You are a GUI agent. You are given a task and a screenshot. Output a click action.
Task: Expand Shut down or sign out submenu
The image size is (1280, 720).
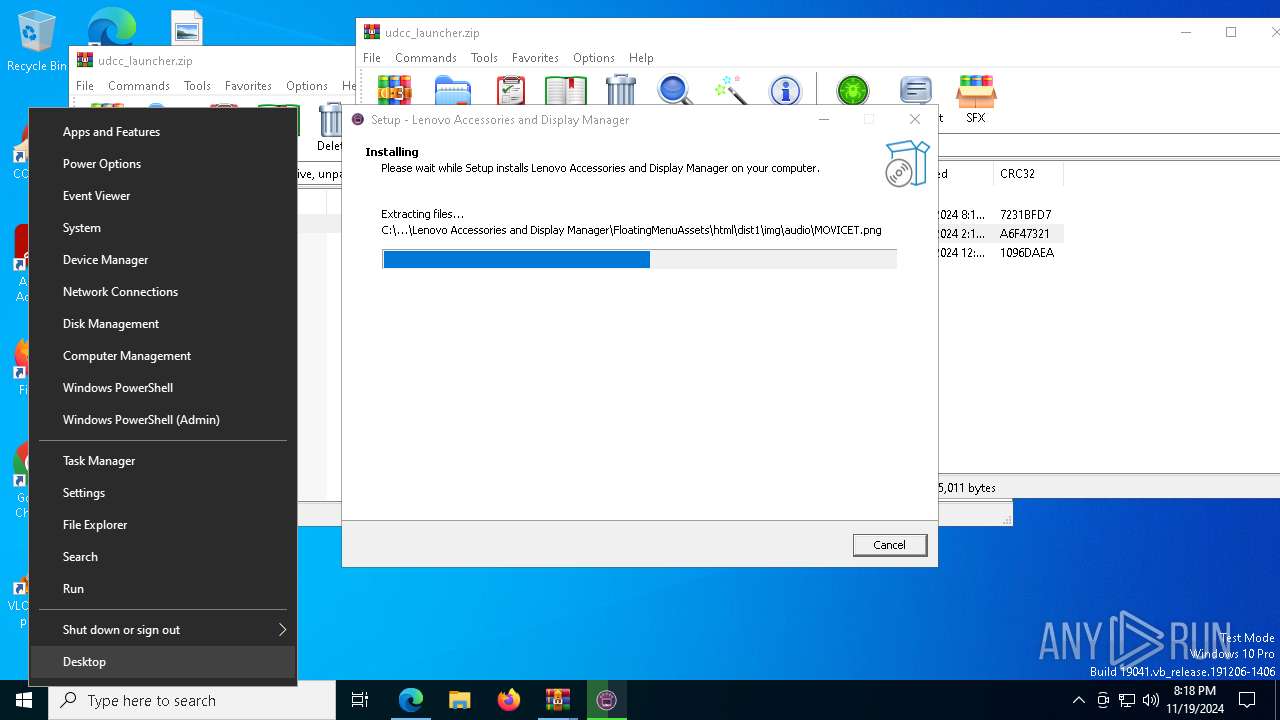(x=163, y=629)
